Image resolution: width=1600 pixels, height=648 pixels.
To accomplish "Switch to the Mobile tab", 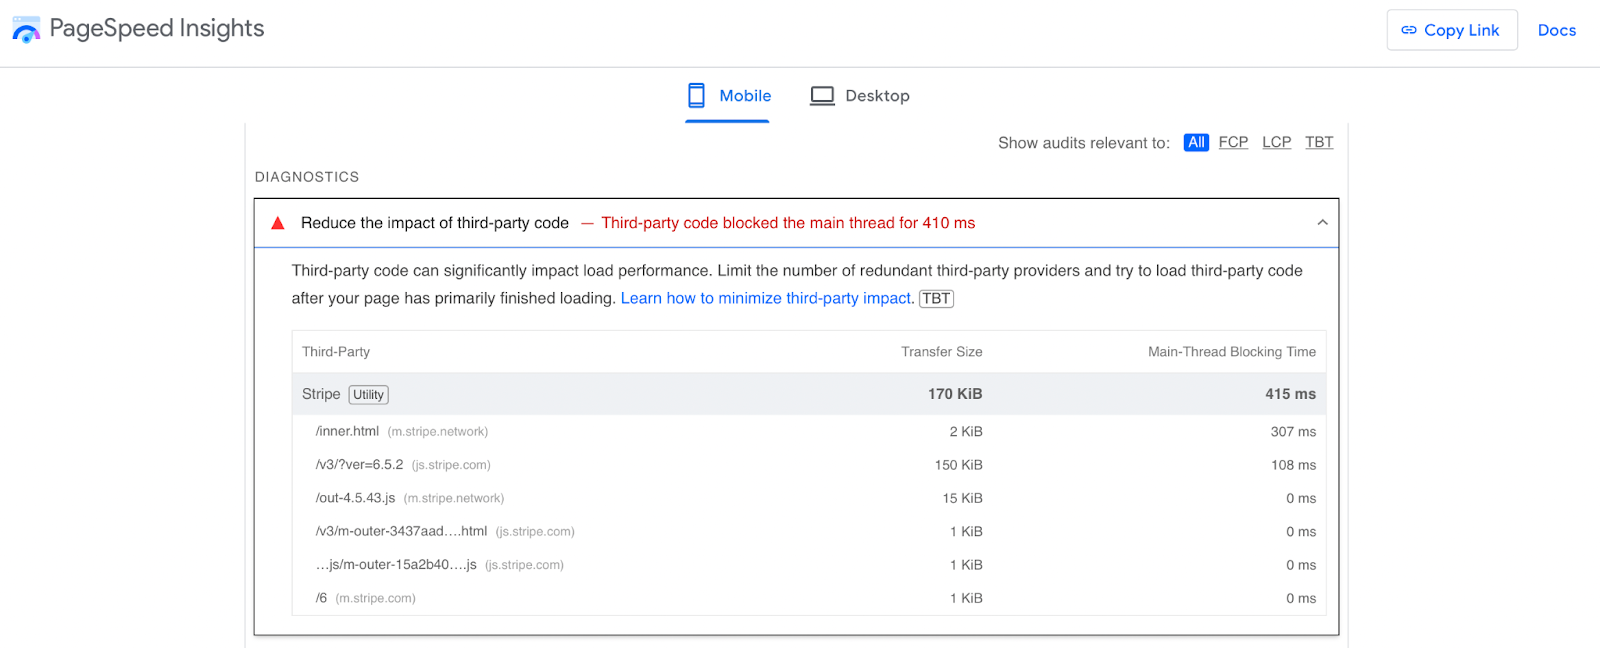I will (728, 96).
